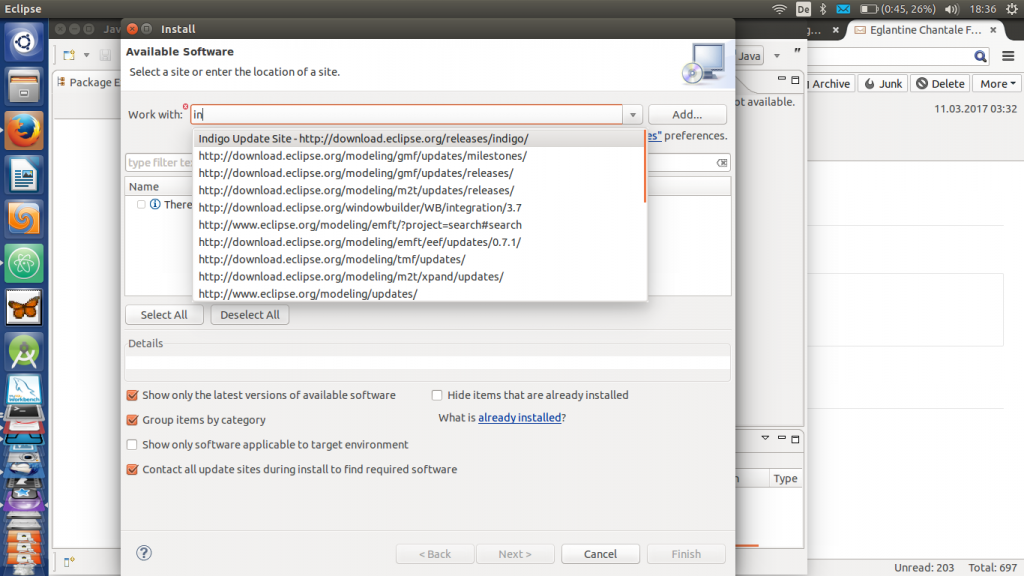Image resolution: width=1024 pixels, height=576 pixels.
Task: Choose m2t/updates/releases URL suggestion
Action: coord(419,190)
